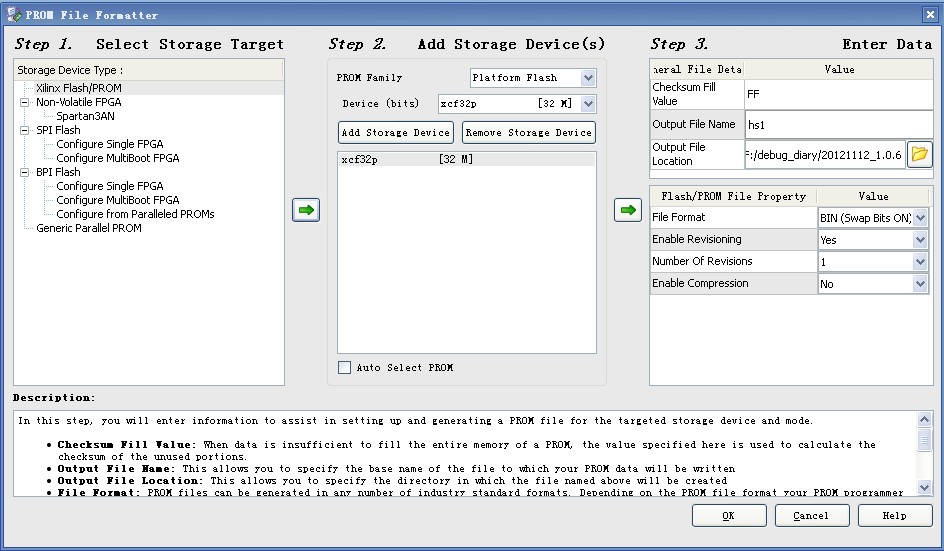
Task: Select Xilinx Flash/PROM storage type
Action: [x=79, y=88]
